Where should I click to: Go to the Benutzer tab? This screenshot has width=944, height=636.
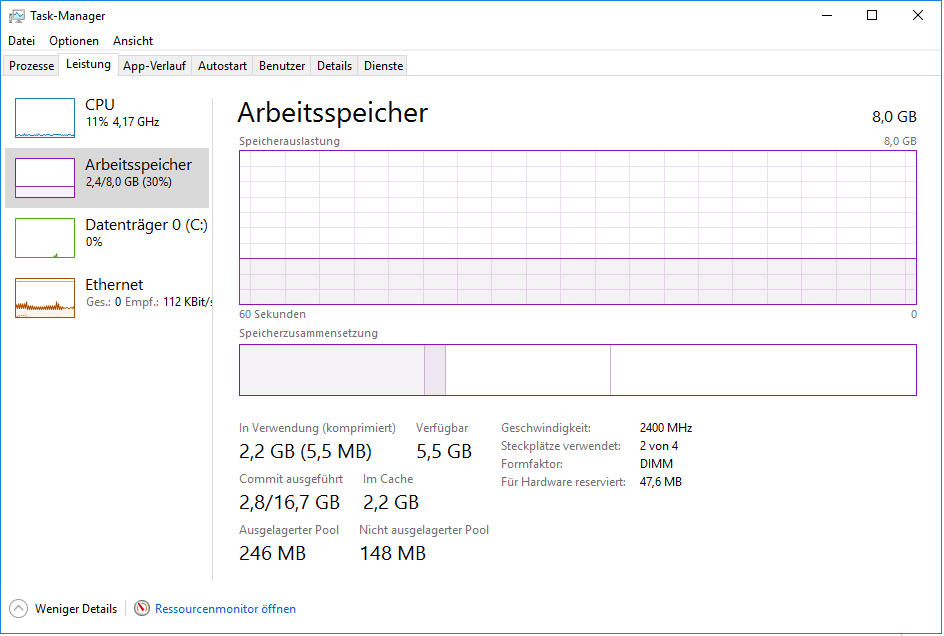(282, 66)
